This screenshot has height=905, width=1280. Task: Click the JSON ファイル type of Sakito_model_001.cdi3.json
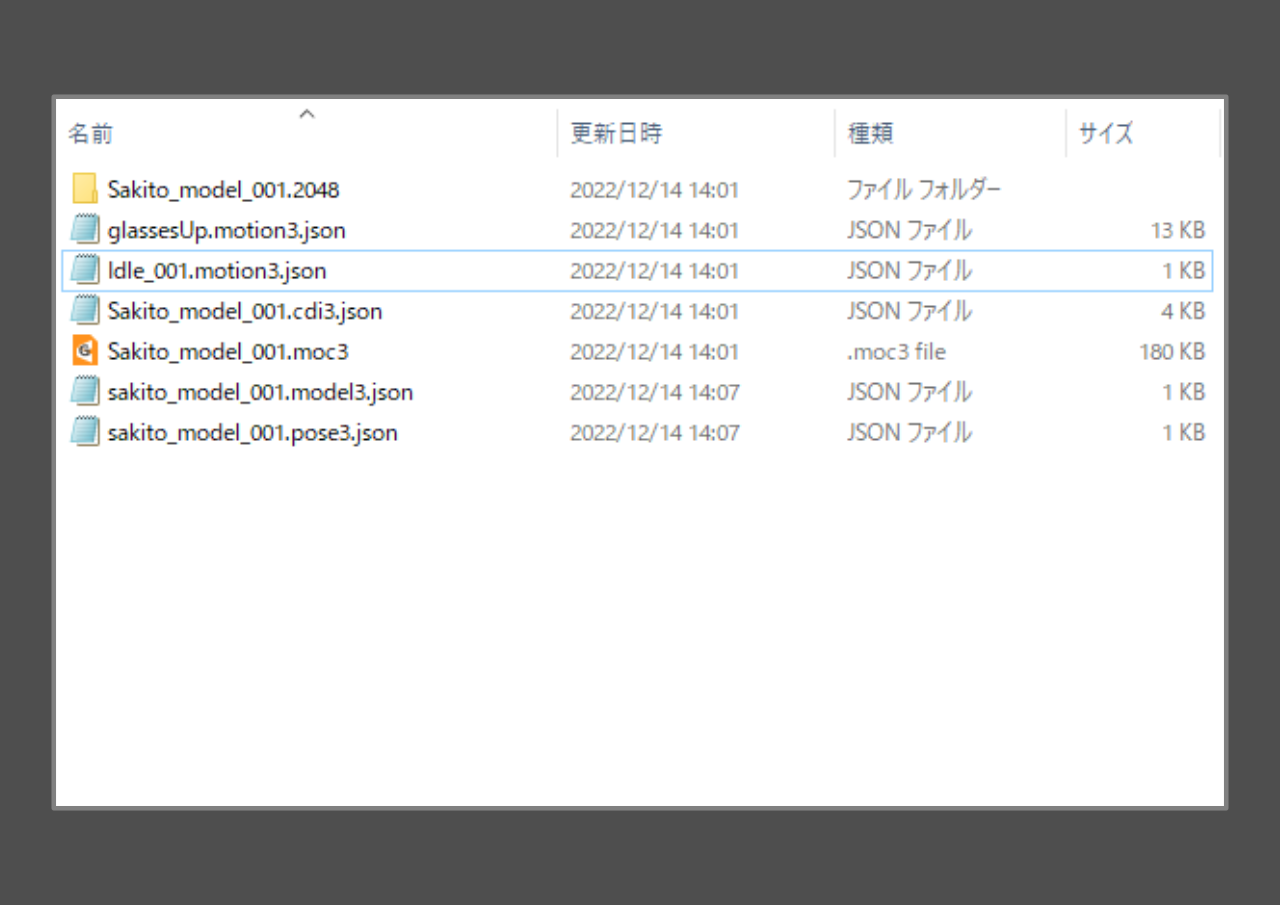pyautogui.click(x=909, y=311)
